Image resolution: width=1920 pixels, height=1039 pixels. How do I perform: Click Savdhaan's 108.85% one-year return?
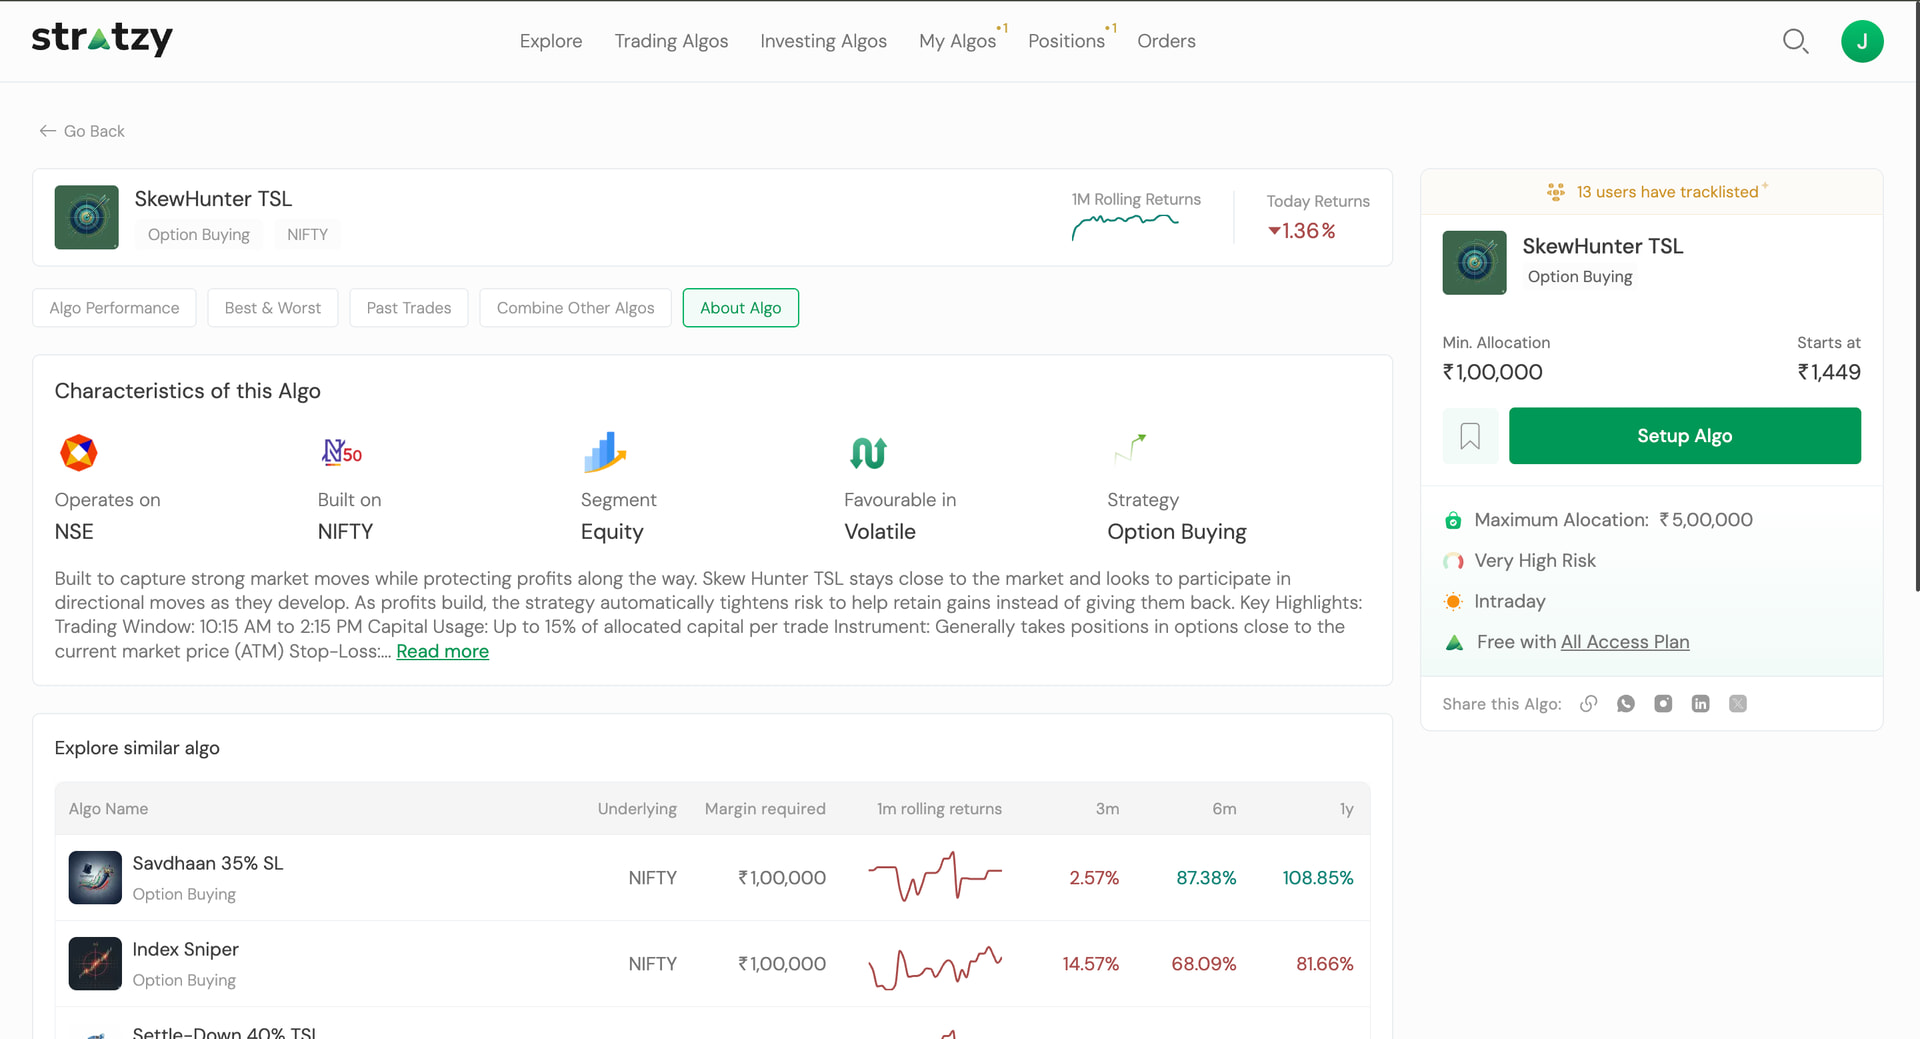(1318, 878)
